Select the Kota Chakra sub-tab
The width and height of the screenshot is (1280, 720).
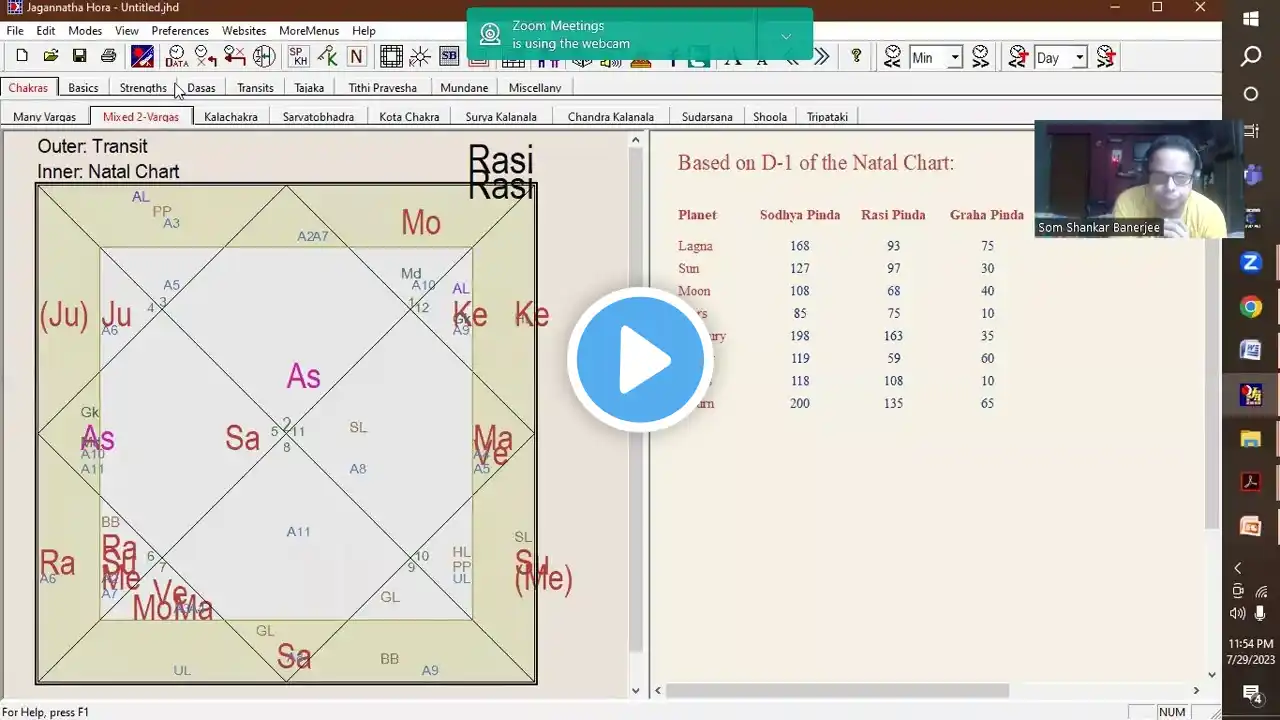pyautogui.click(x=409, y=117)
